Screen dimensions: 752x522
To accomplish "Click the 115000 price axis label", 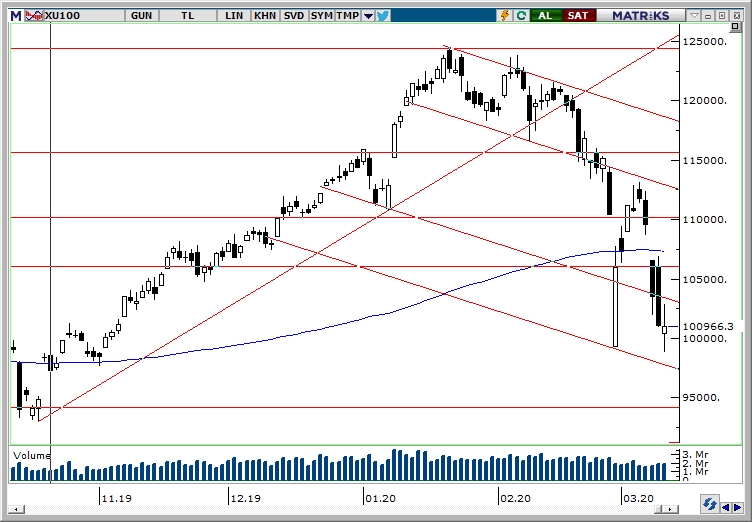I will point(704,160).
